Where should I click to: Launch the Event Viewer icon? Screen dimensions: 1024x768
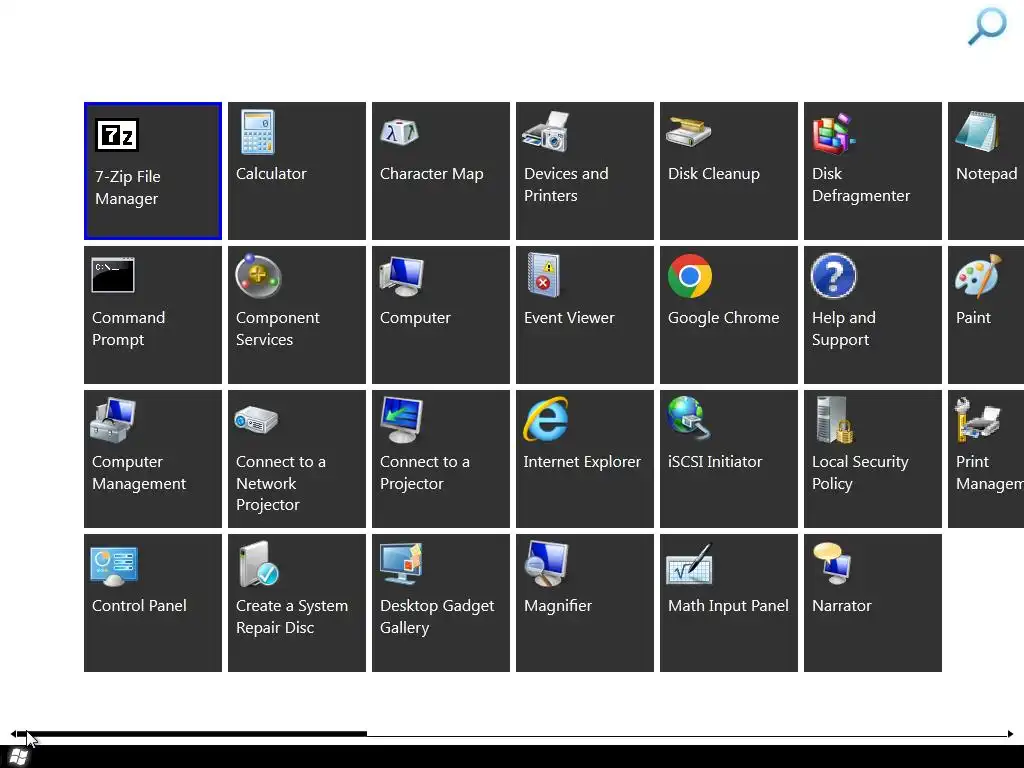(544, 275)
